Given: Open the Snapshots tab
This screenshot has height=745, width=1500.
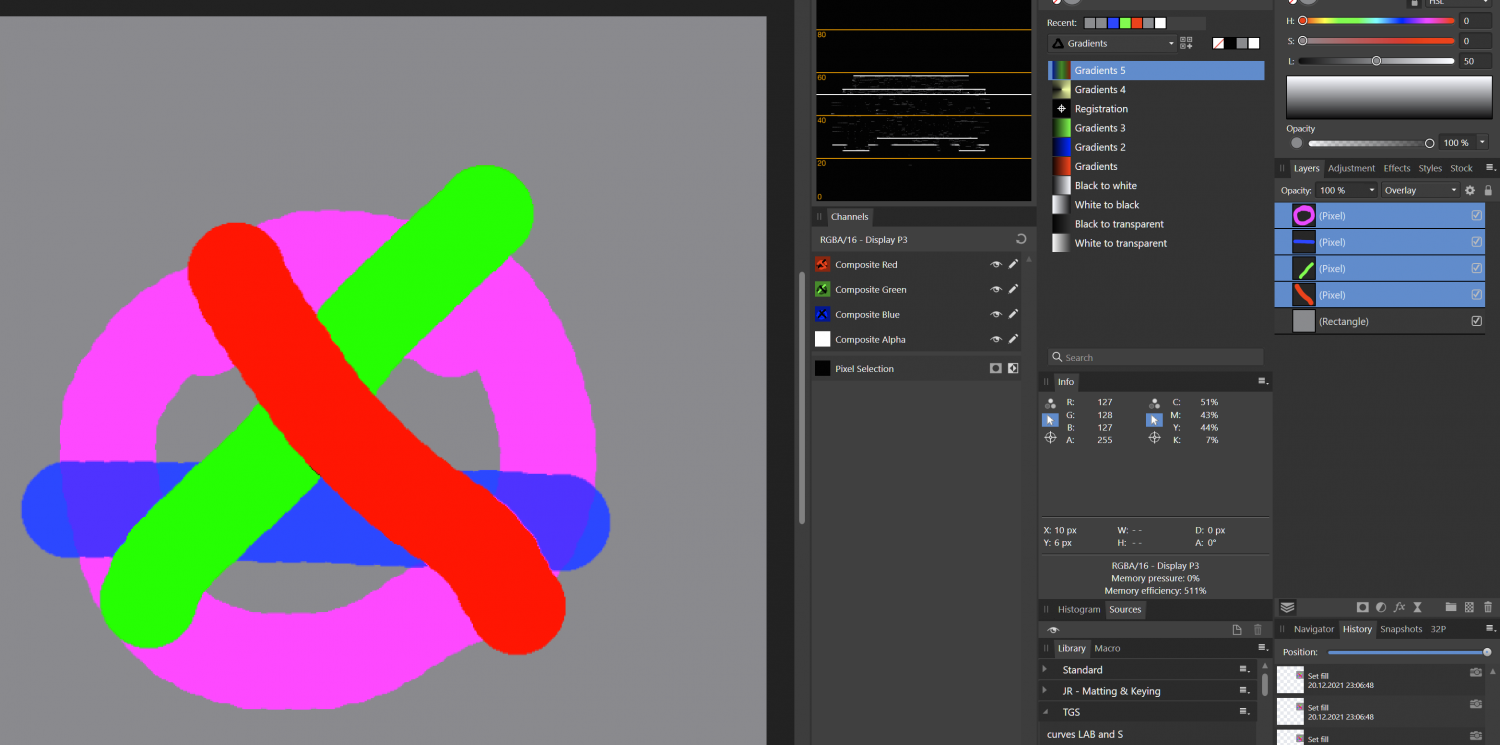Looking at the screenshot, I should [x=1400, y=629].
